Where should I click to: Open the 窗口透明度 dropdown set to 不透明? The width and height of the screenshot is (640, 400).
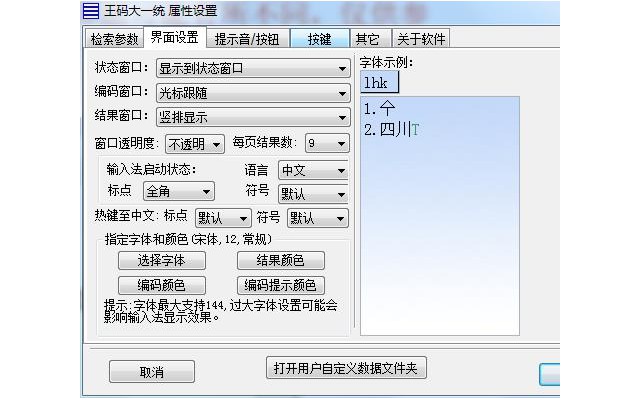(195, 144)
